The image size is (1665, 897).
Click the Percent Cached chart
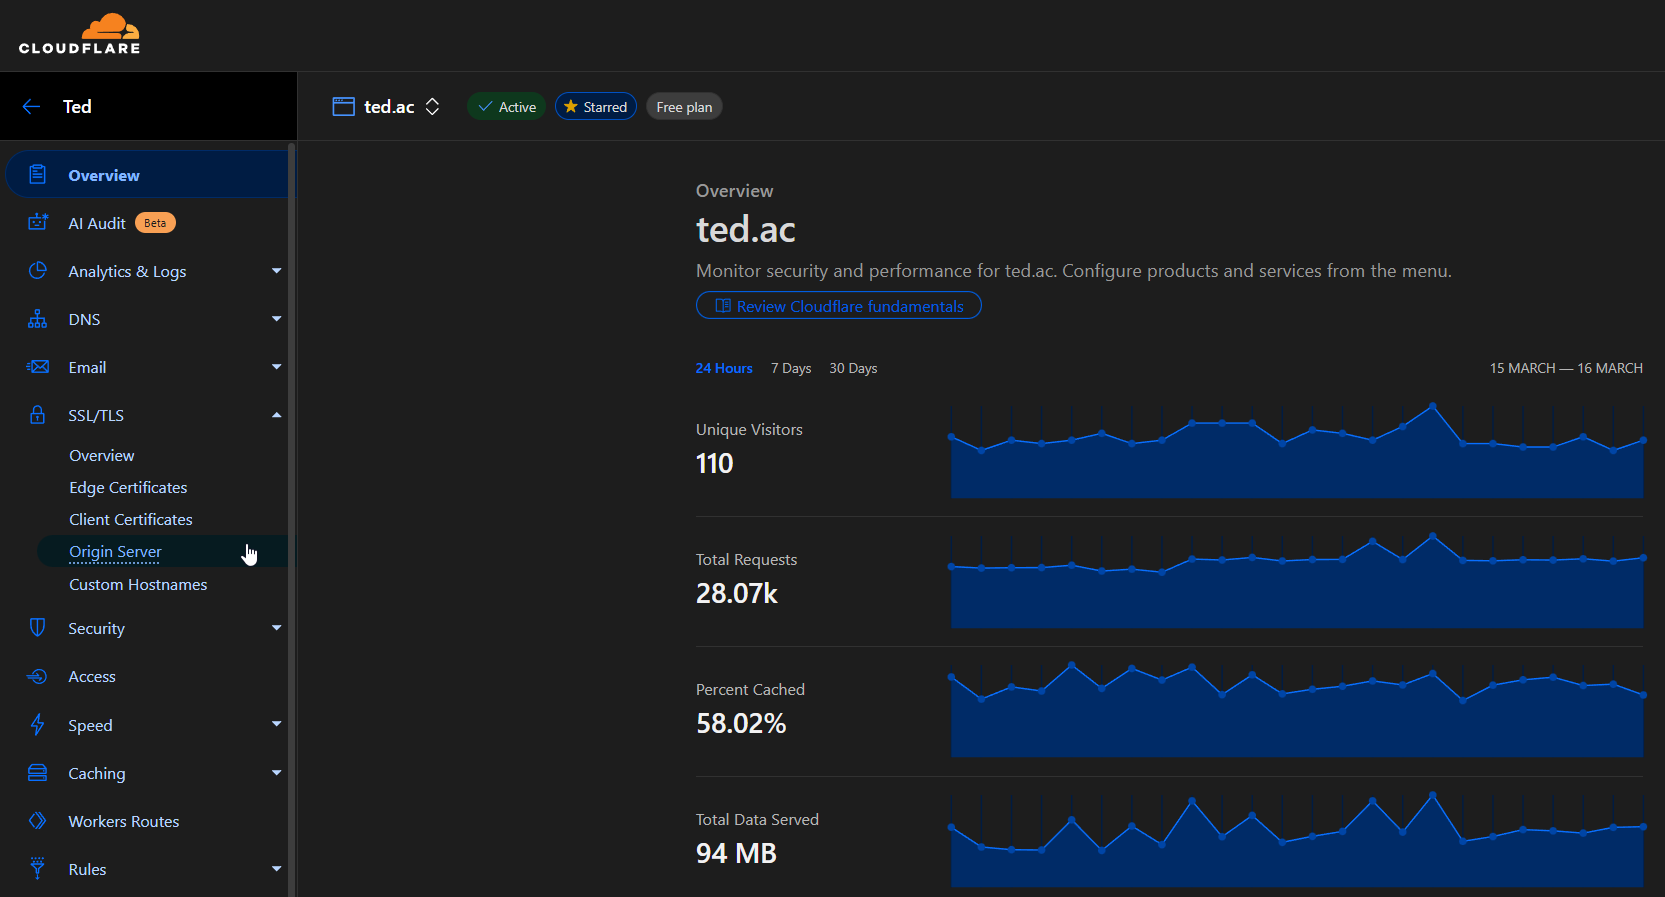(1296, 709)
